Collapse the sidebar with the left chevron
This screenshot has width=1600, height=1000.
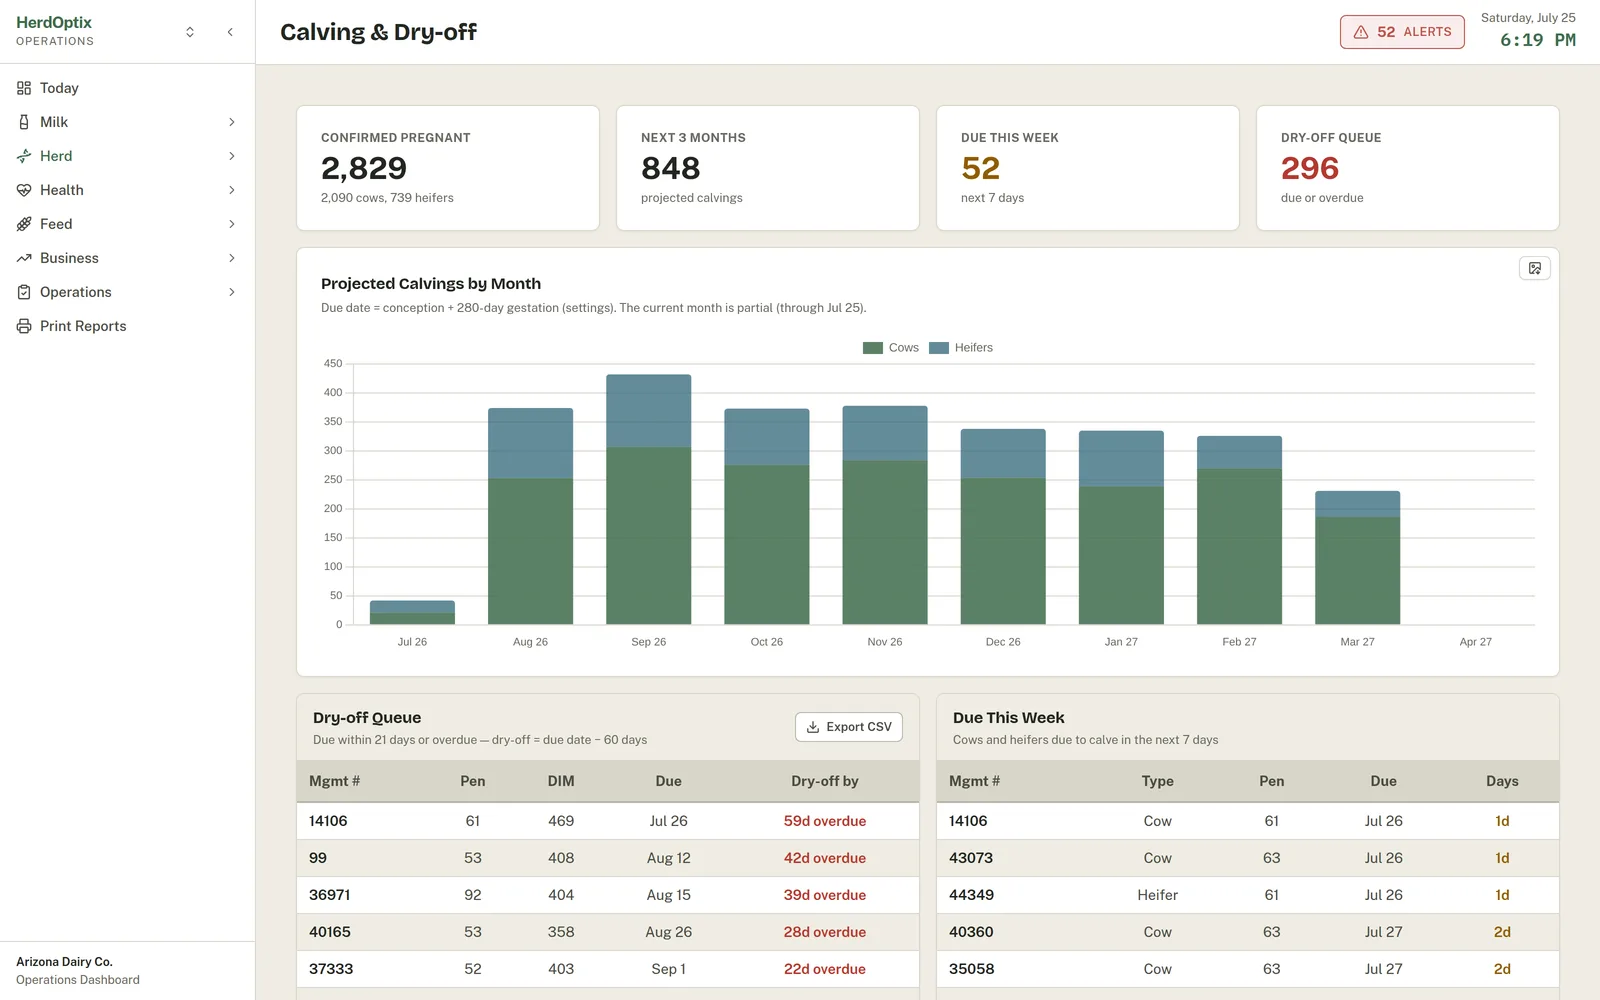click(230, 32)
